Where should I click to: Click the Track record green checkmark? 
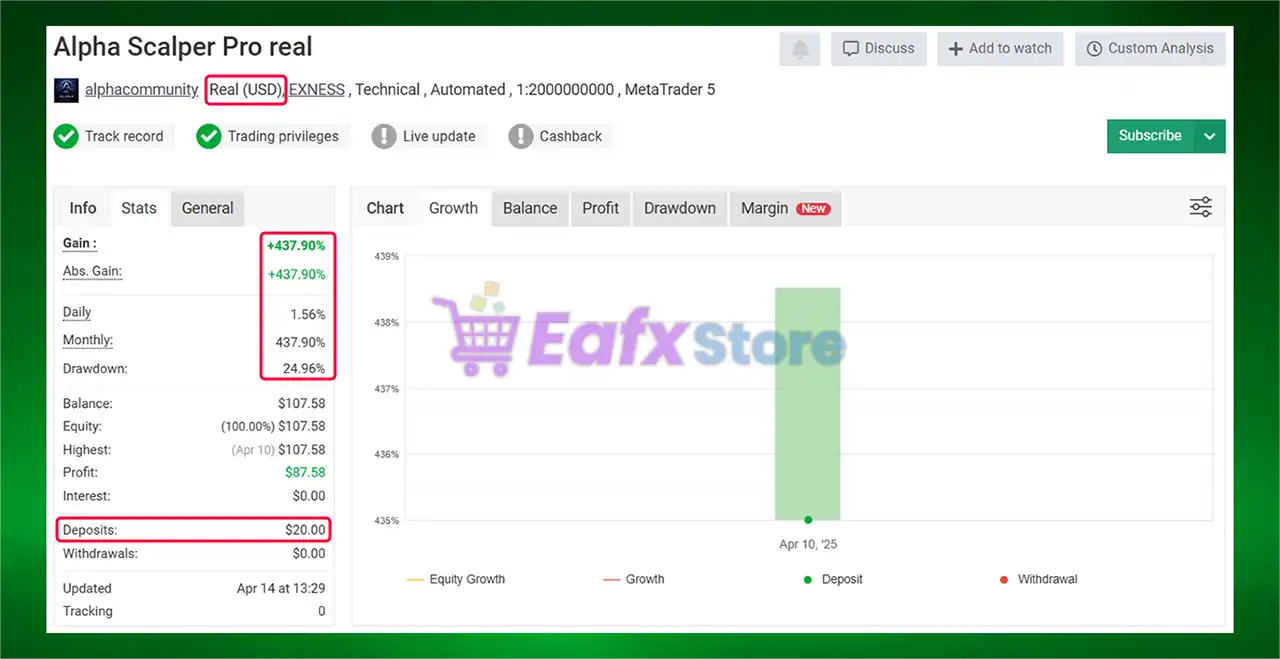tap(66, 136)
